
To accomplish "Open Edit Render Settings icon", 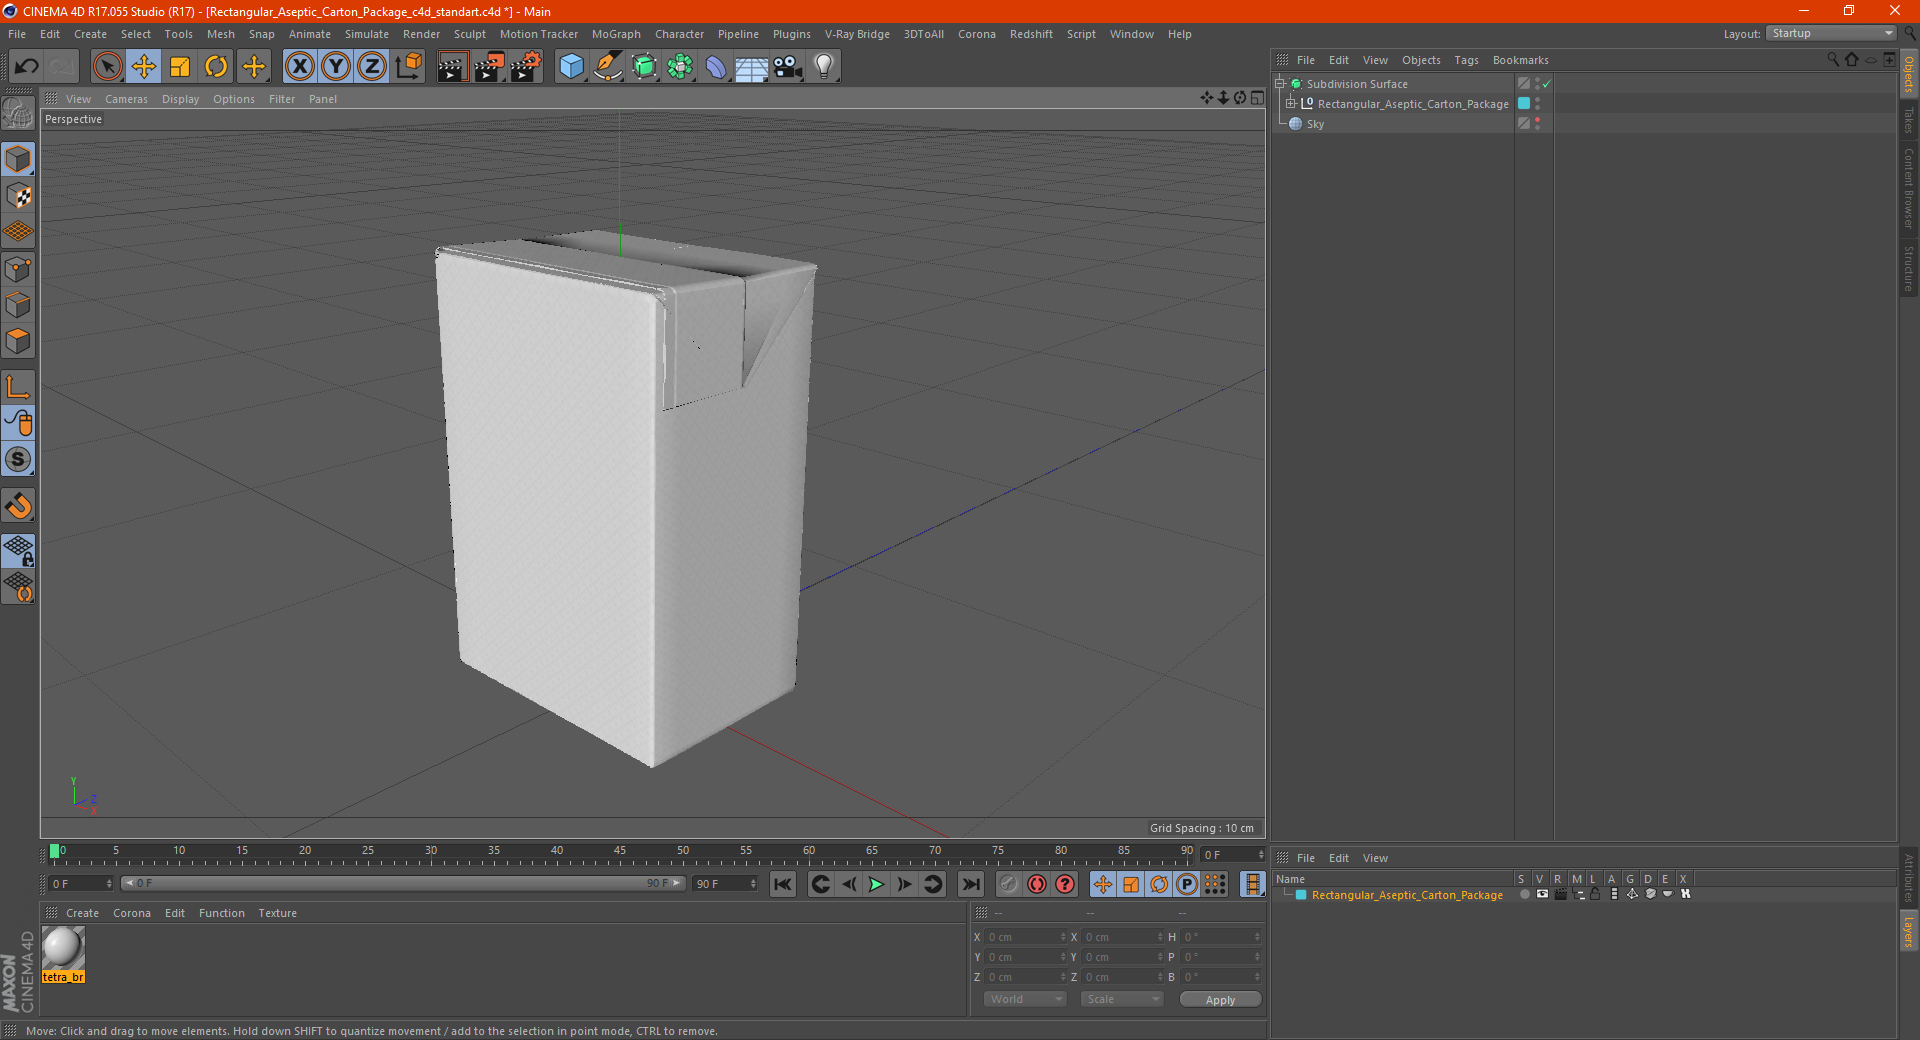I will pyautogui.click(x=526, y=67).
